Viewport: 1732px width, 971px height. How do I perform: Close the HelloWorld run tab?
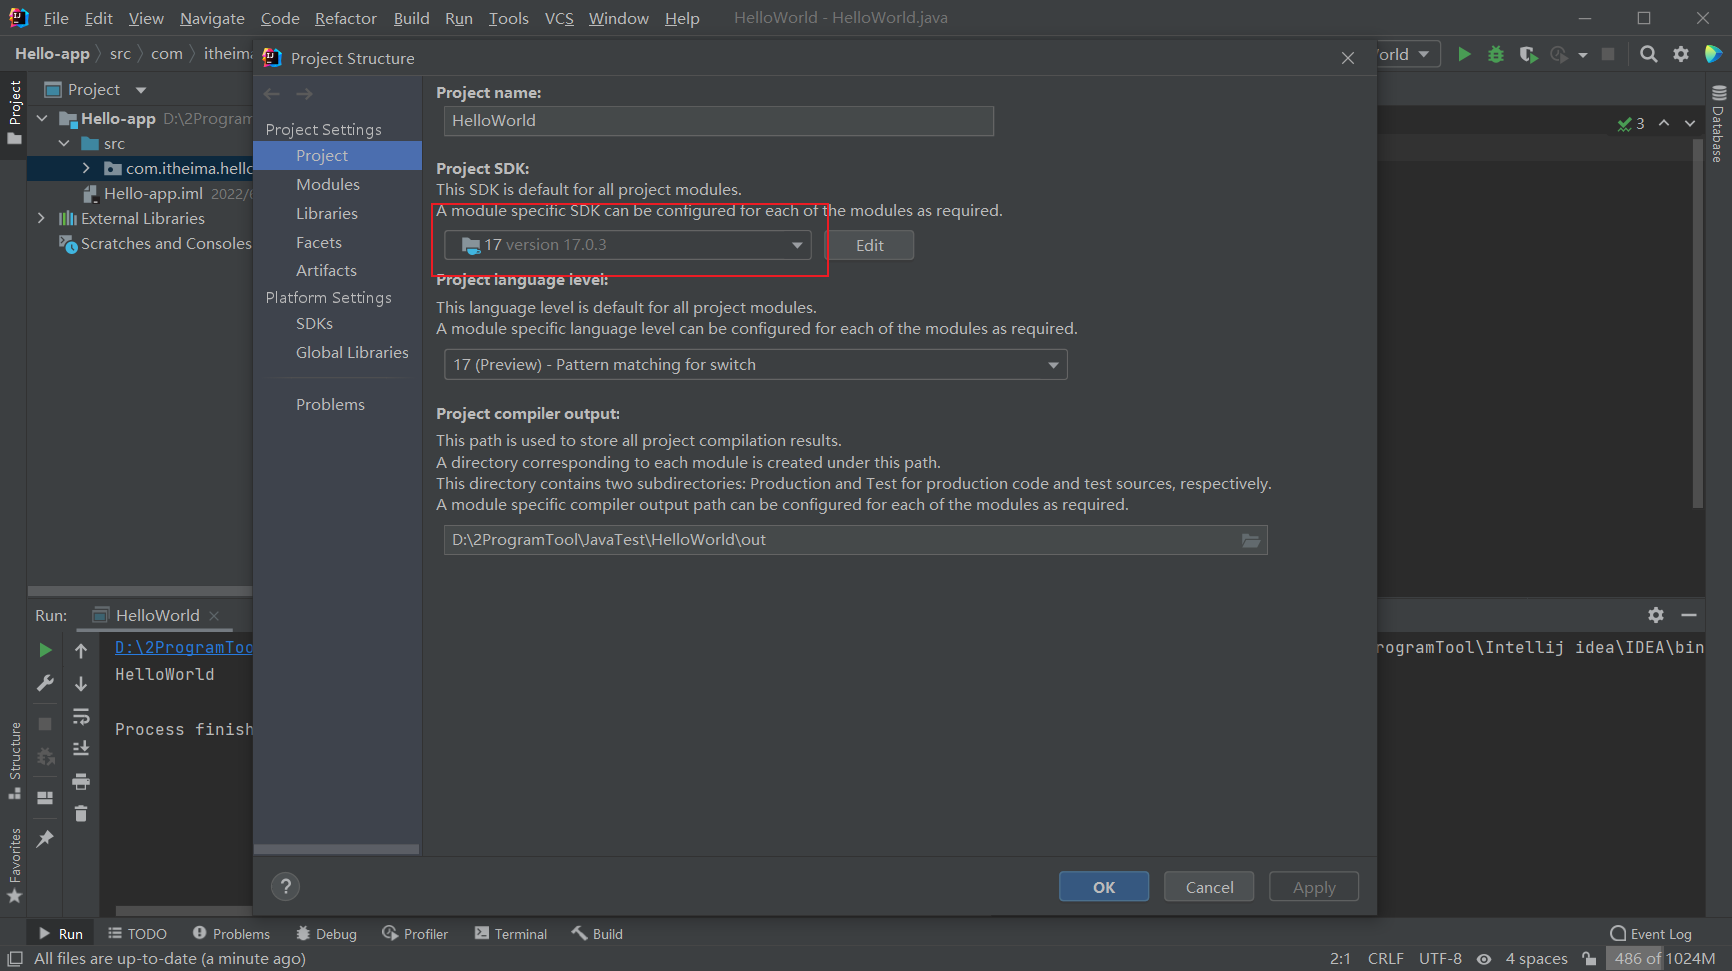point(214,616)
